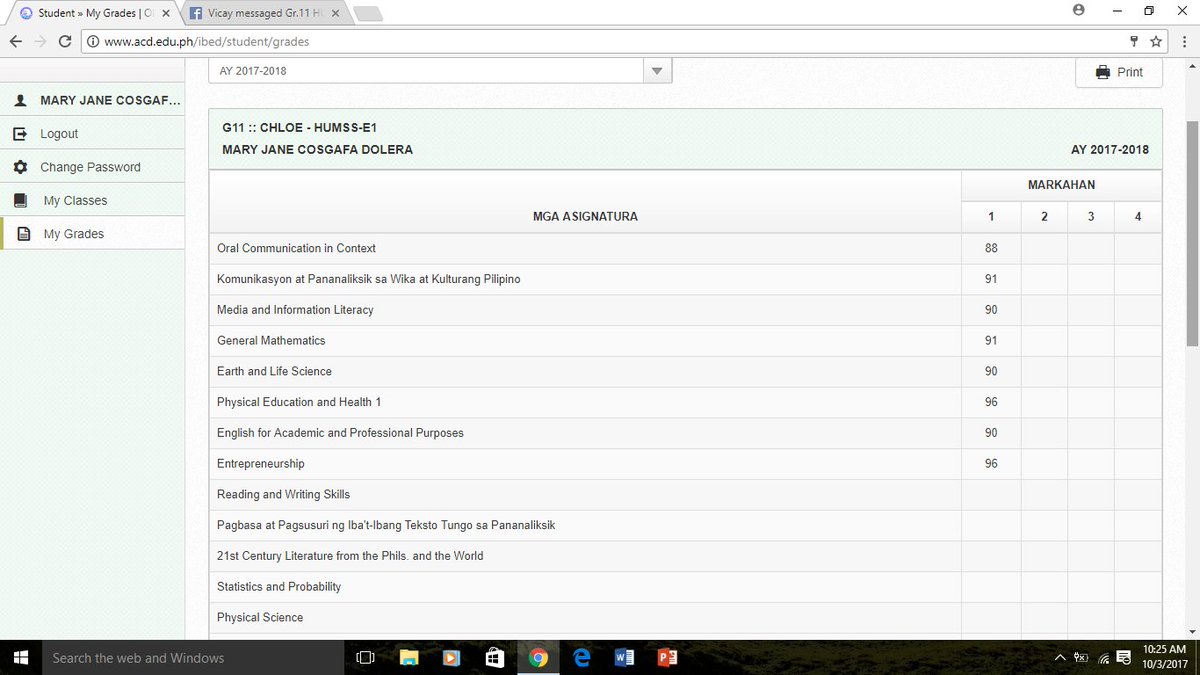Click the dropdown arrow of academic year selector

[657, 71]
